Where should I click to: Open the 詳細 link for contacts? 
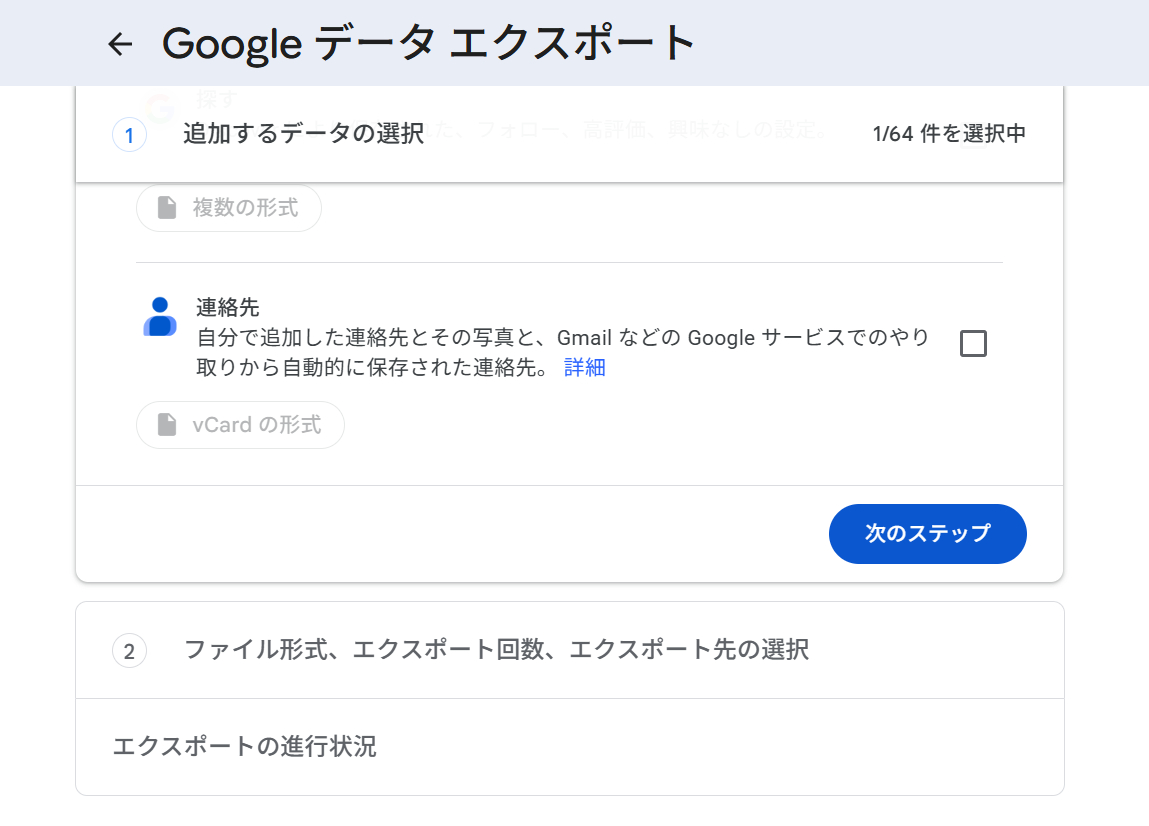(585, 367)
